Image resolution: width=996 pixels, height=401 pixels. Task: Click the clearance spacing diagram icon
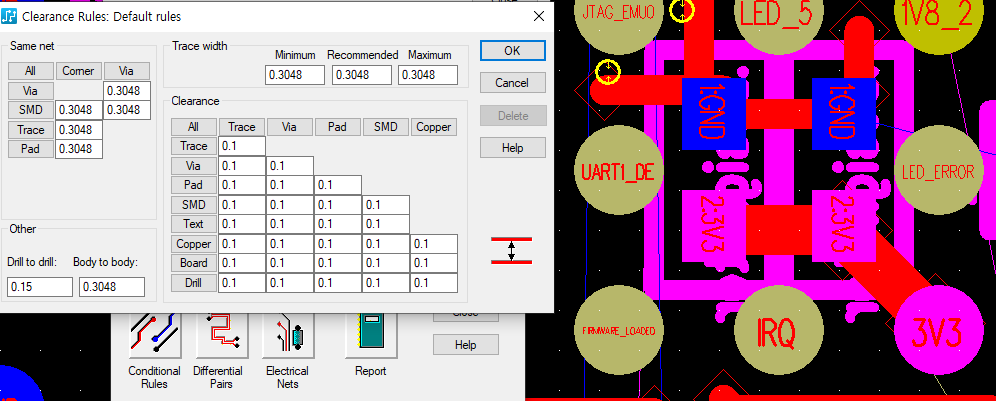[511, 250]
